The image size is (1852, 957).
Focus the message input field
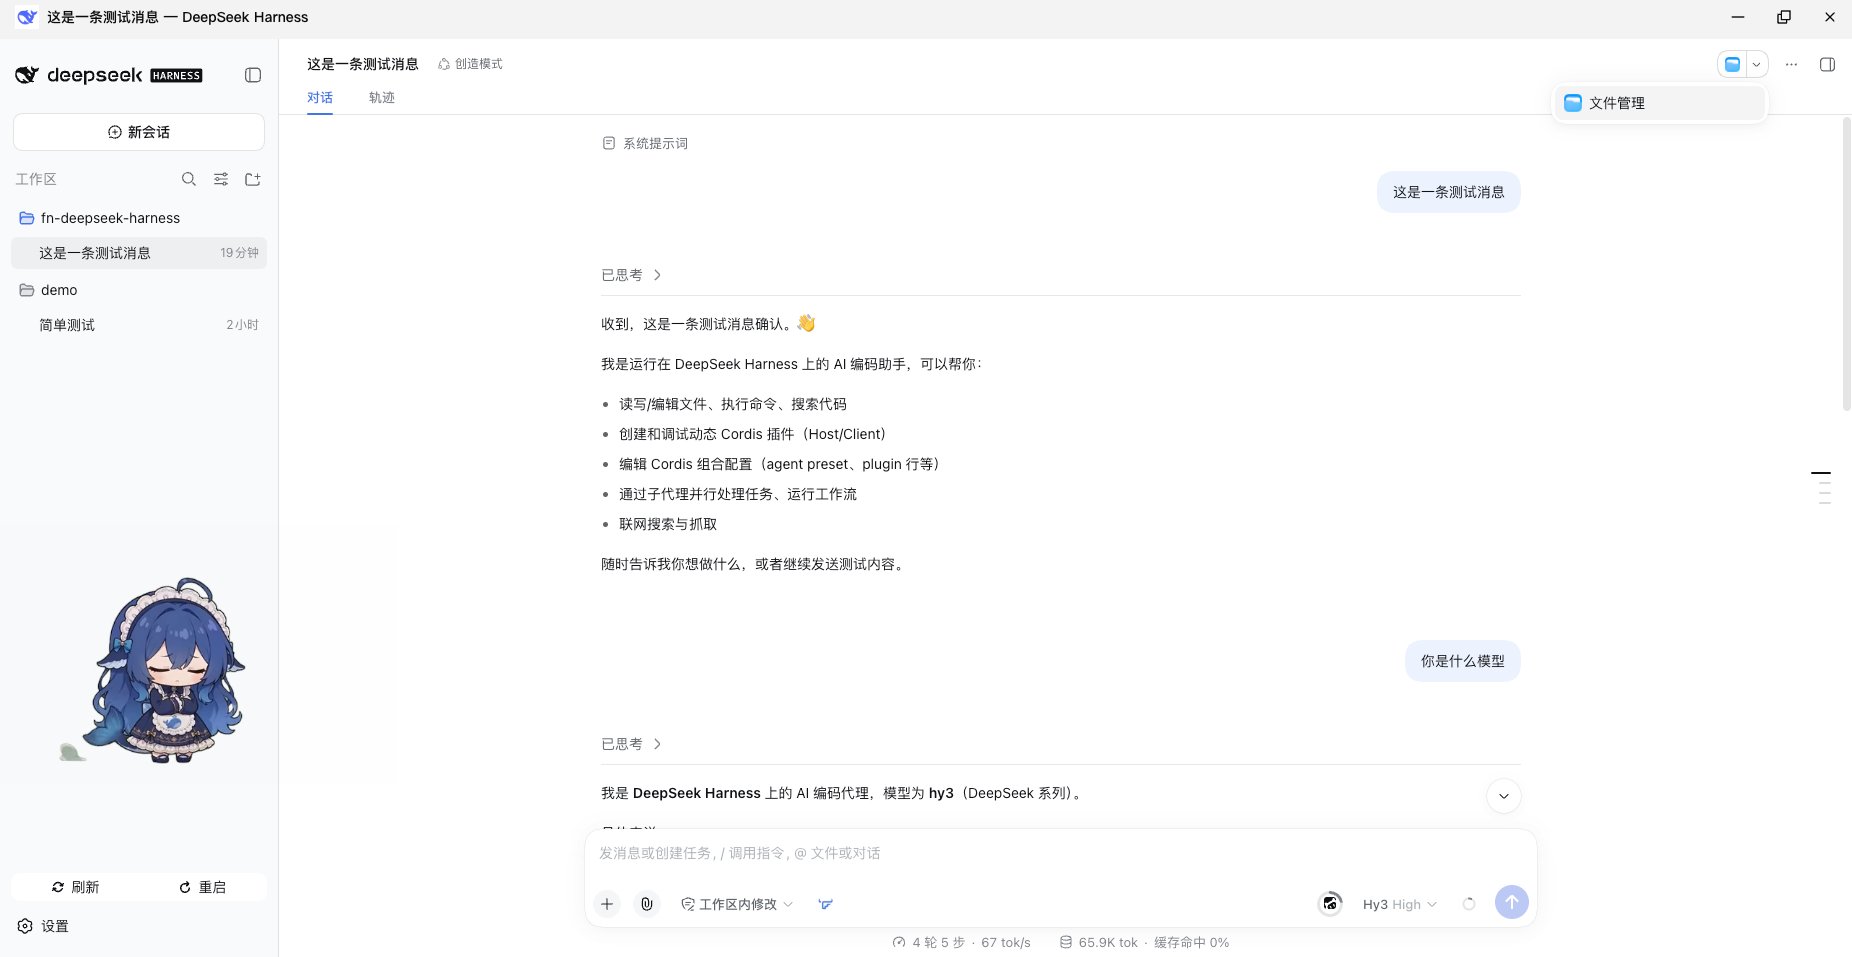tap(1060, 853)
